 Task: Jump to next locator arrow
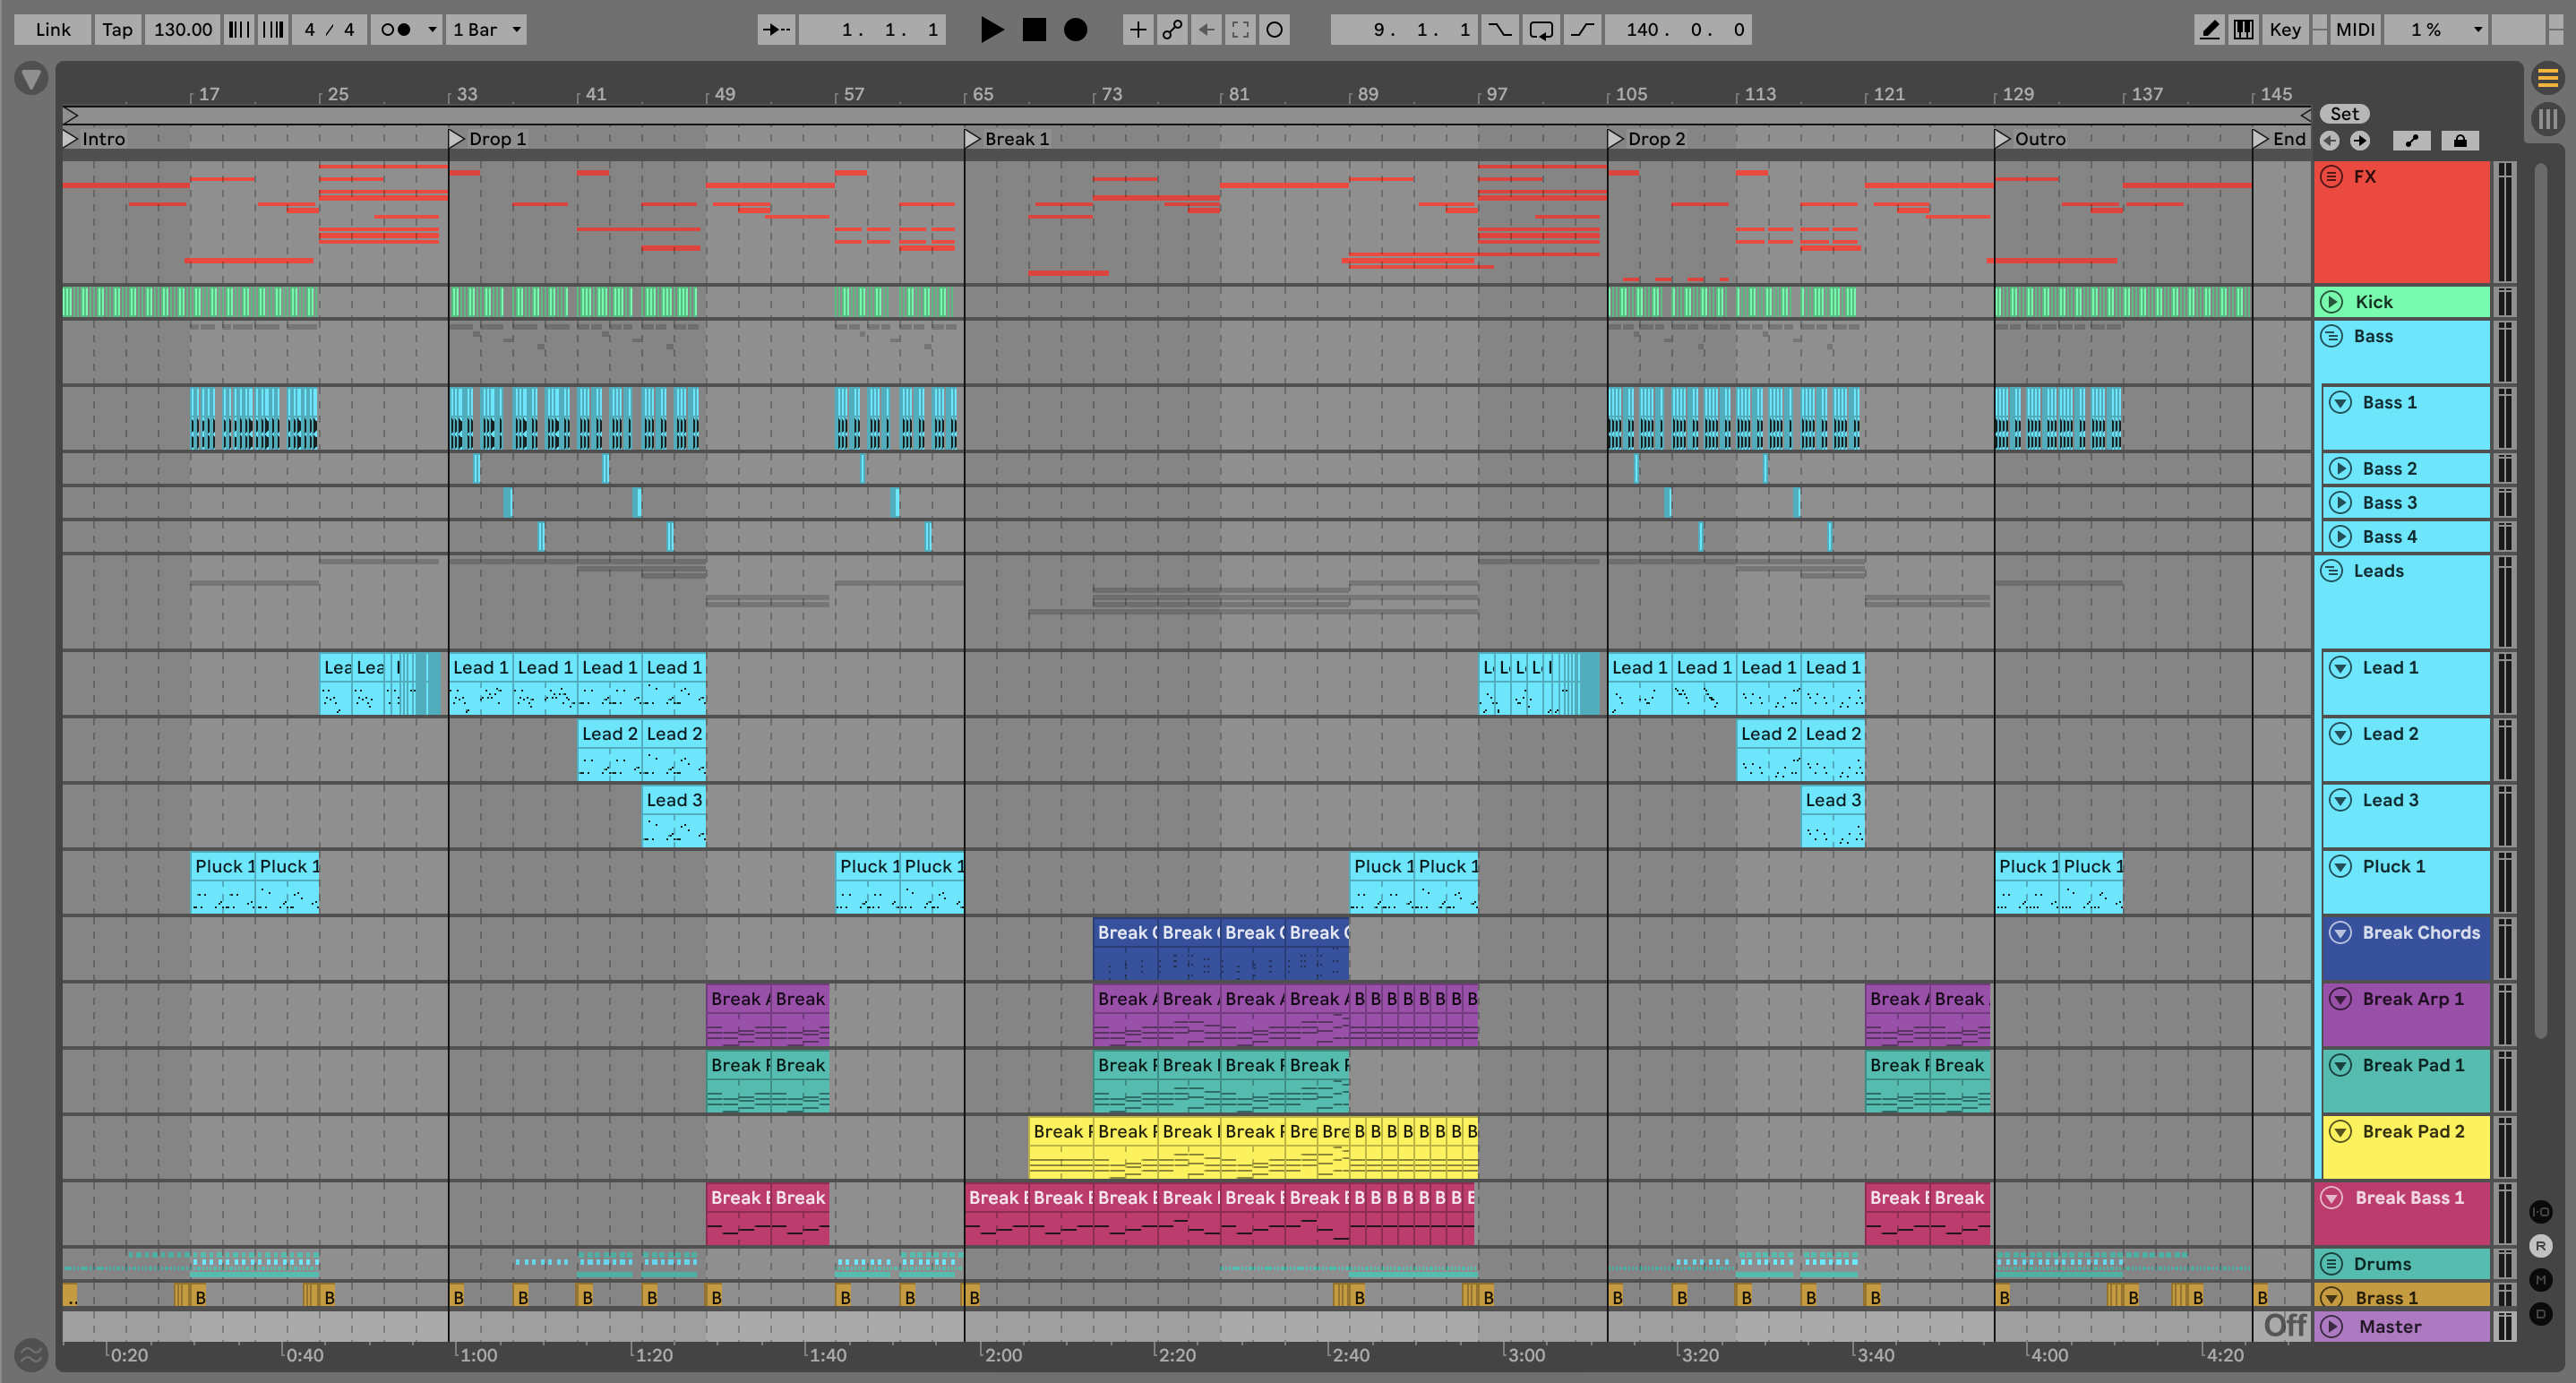2360,141
